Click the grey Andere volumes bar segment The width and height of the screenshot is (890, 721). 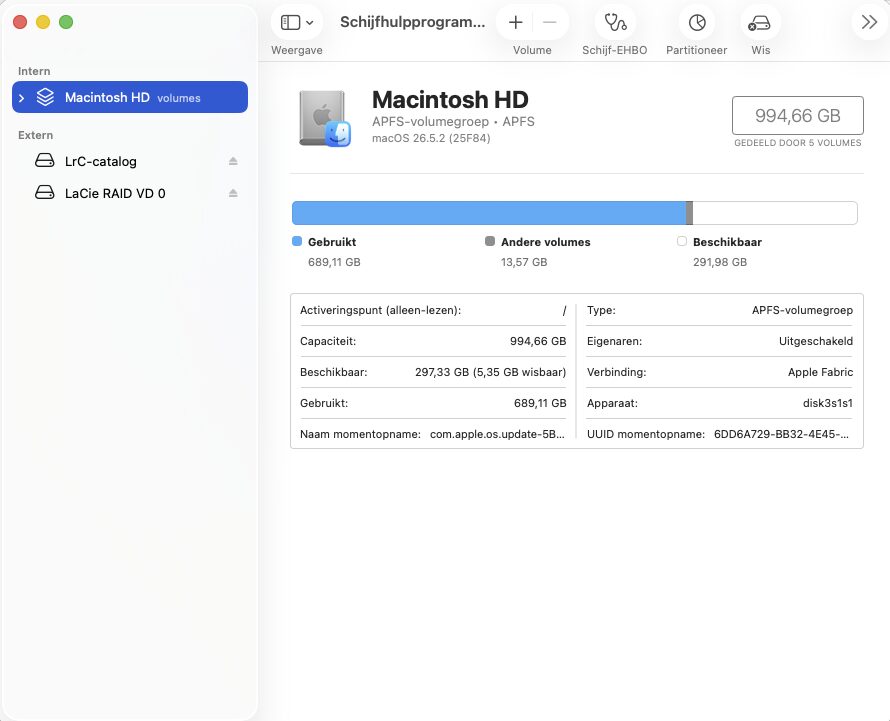689,213
